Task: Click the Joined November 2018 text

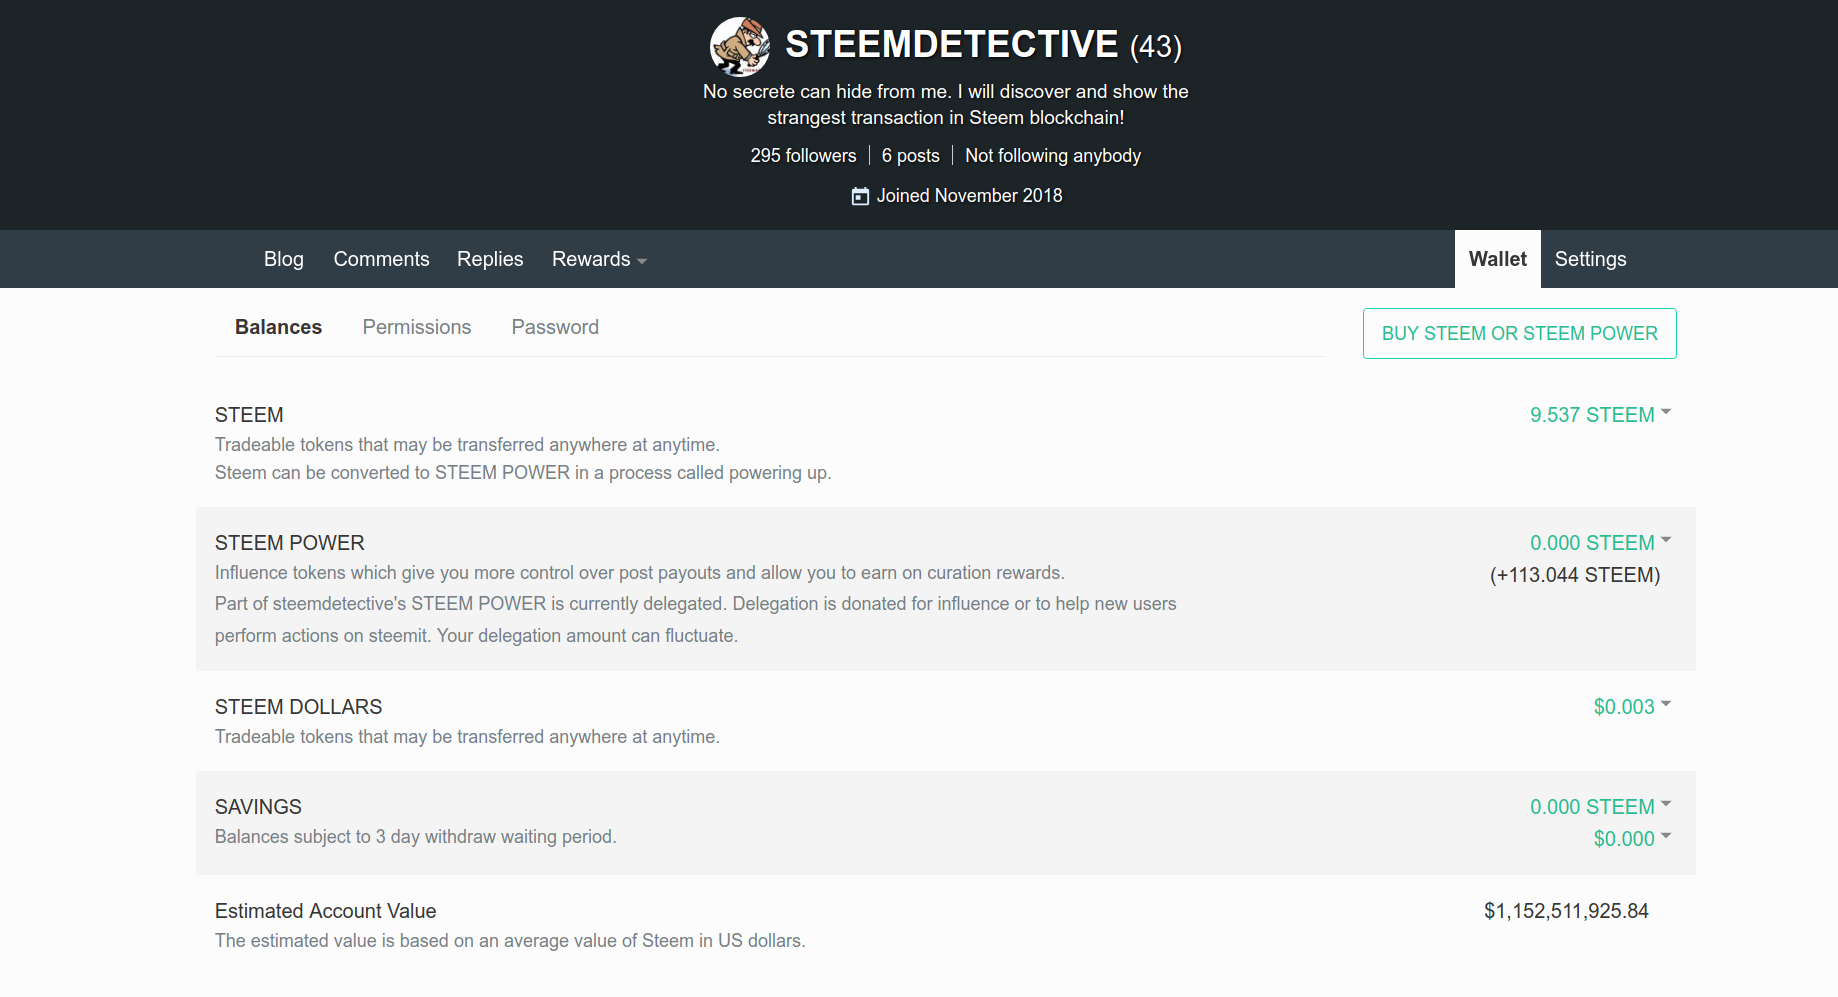Action: pos(969,196)
